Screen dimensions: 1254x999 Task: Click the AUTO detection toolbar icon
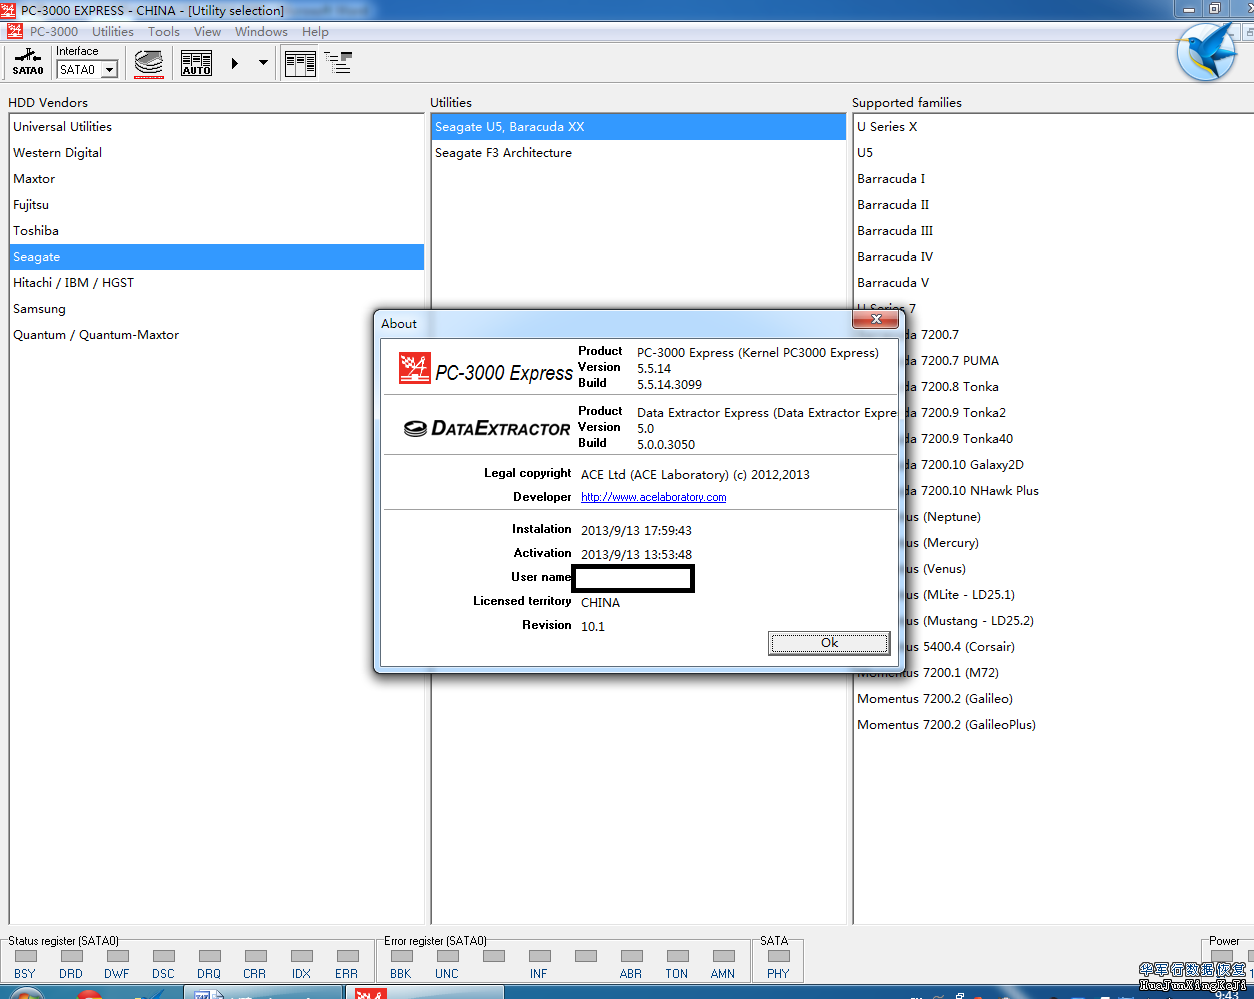pos(196,63)
